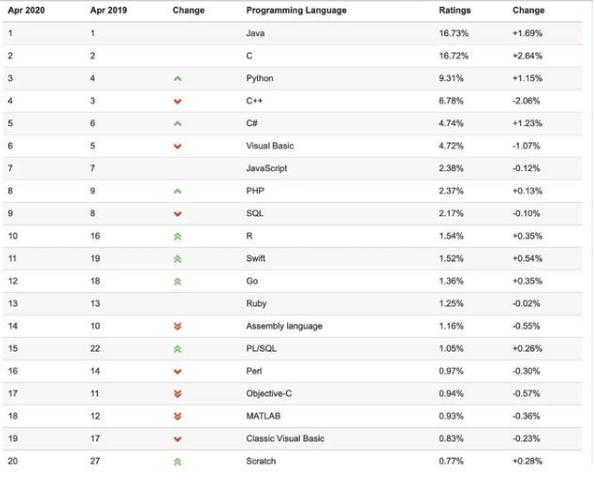Click the double red arrow beside MATLAB
Image resolution: width=595 pixels, height=480 pixels.
coord(178,416)
